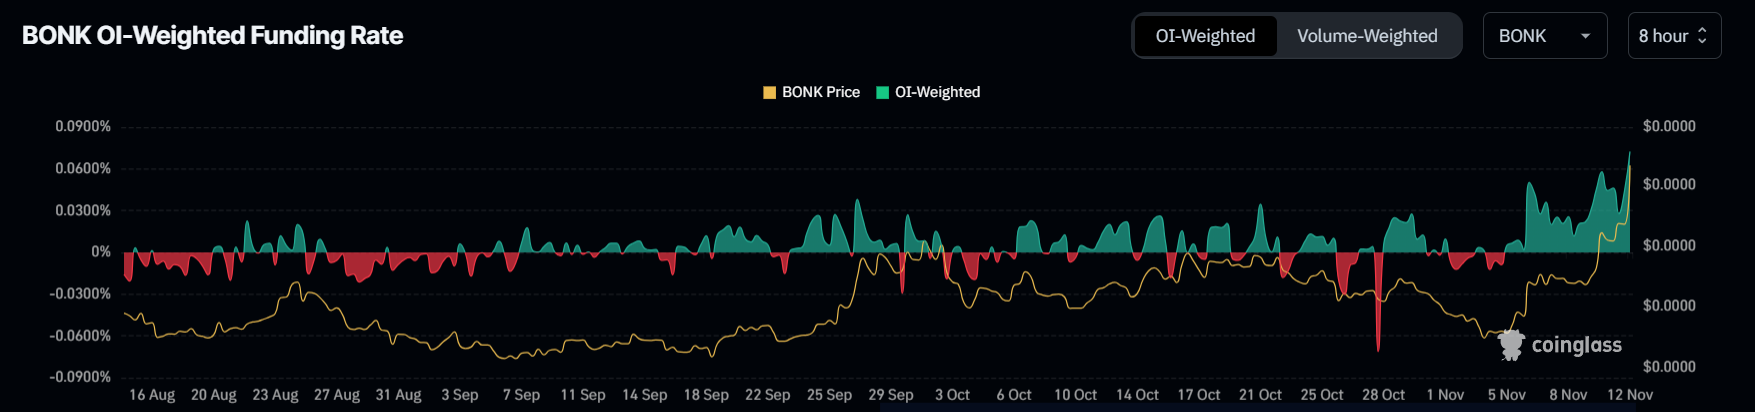1755x412 pixels.
Task: Click the -0.0300% y-axis label
Action: point(80,294)
